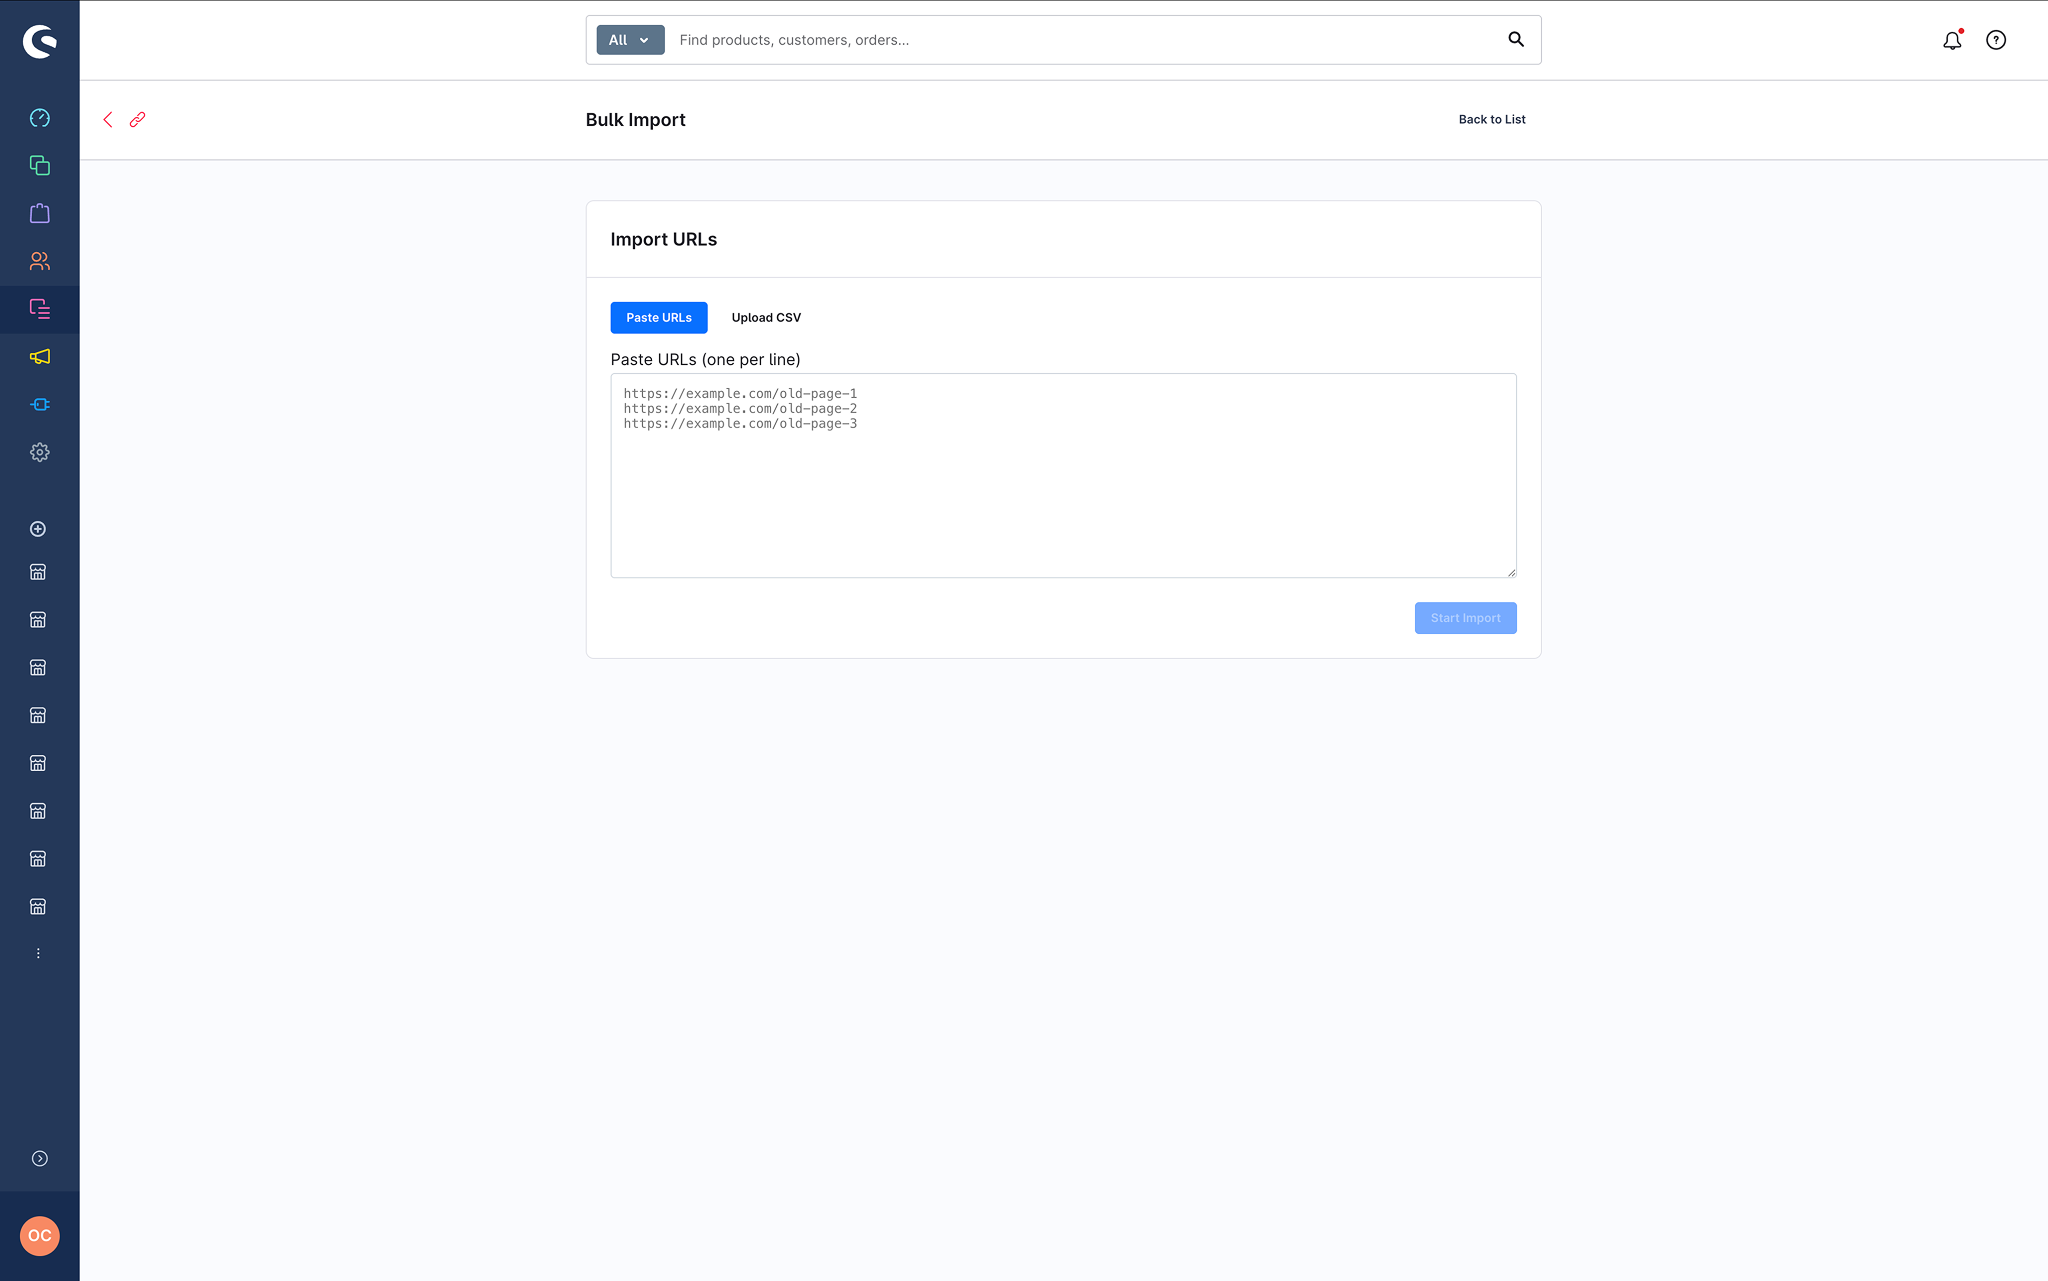This screenshot has height=1281, width=2048.
Task: Open the Content layout icon
Action: click(x=40, y=309)
